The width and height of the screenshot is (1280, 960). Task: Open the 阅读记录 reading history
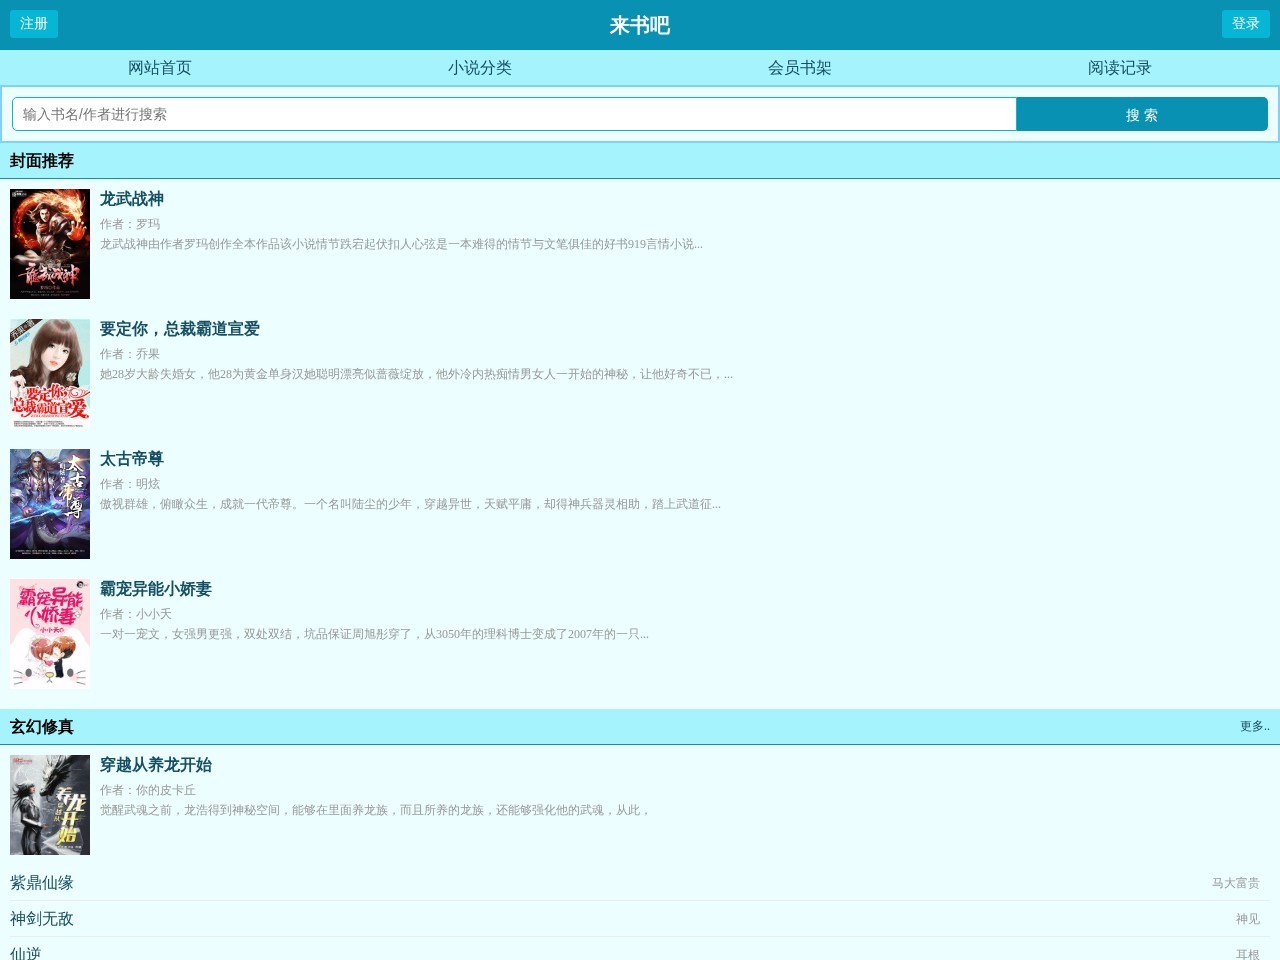(x=1119, y=68)
